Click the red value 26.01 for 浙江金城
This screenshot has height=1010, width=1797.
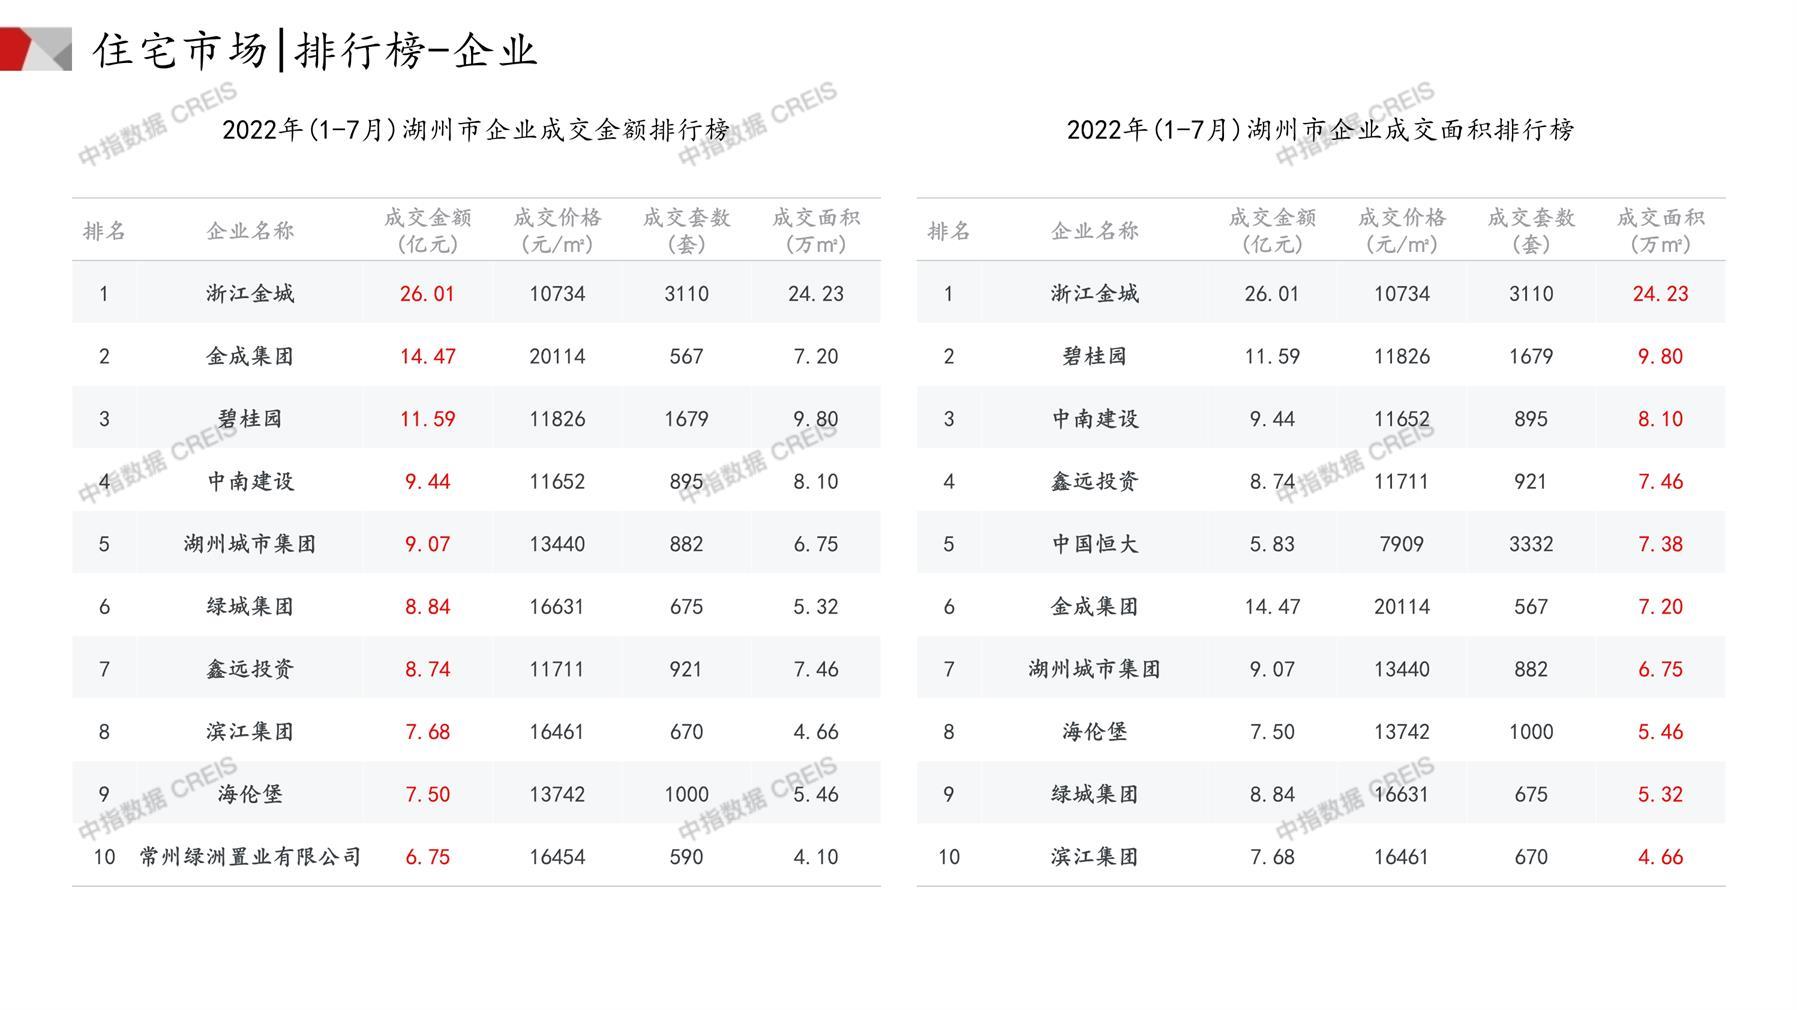[428, 292]
